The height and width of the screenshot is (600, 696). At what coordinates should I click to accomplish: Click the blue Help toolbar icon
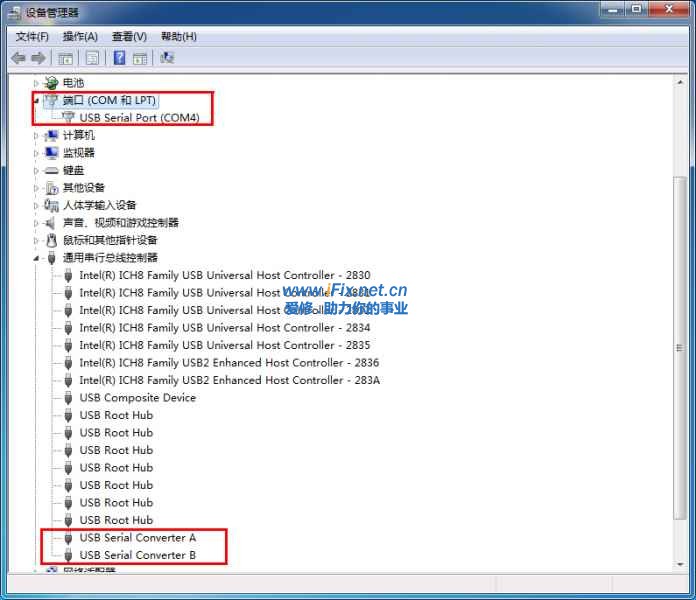119,58
